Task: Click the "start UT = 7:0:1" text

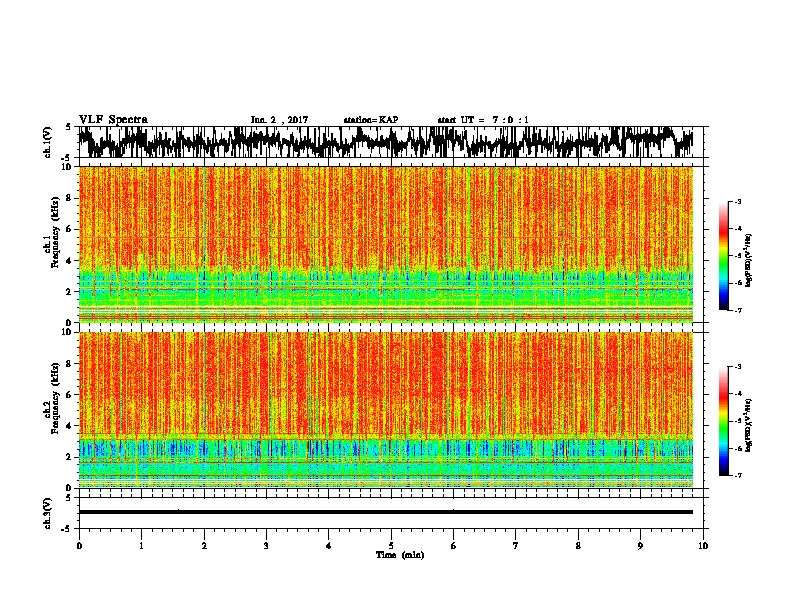Action: [483, 120]
